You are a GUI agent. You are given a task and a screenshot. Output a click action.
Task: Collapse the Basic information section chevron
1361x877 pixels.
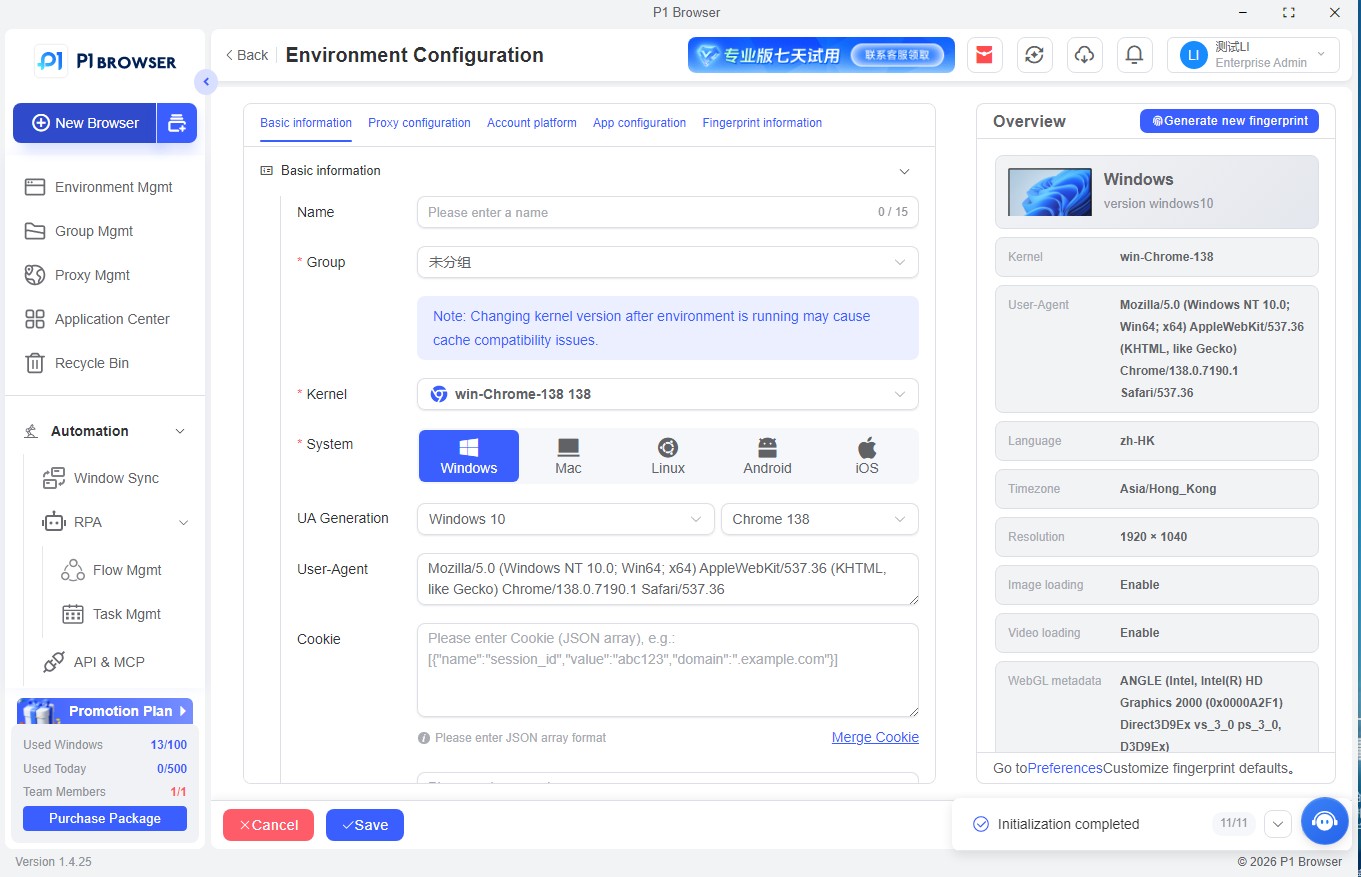point(904,171)
